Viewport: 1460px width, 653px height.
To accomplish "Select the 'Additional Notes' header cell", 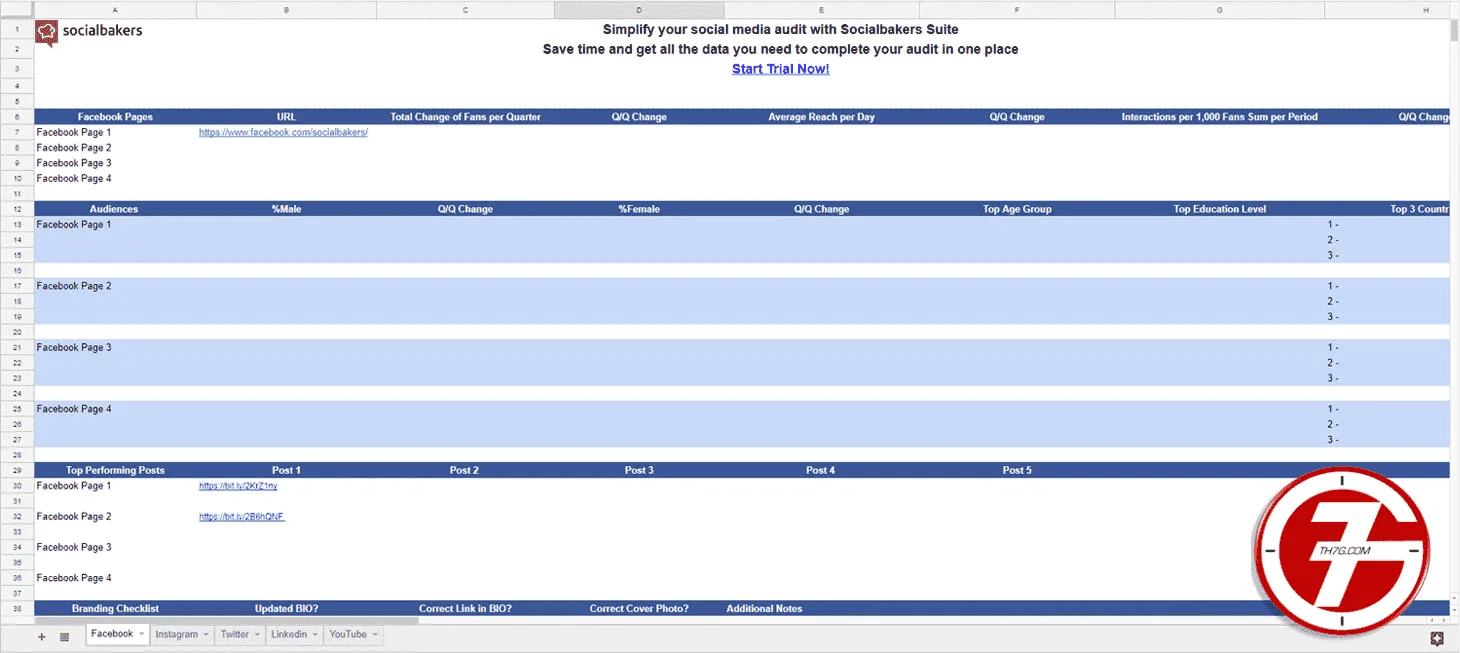I will tap(821, 608).
